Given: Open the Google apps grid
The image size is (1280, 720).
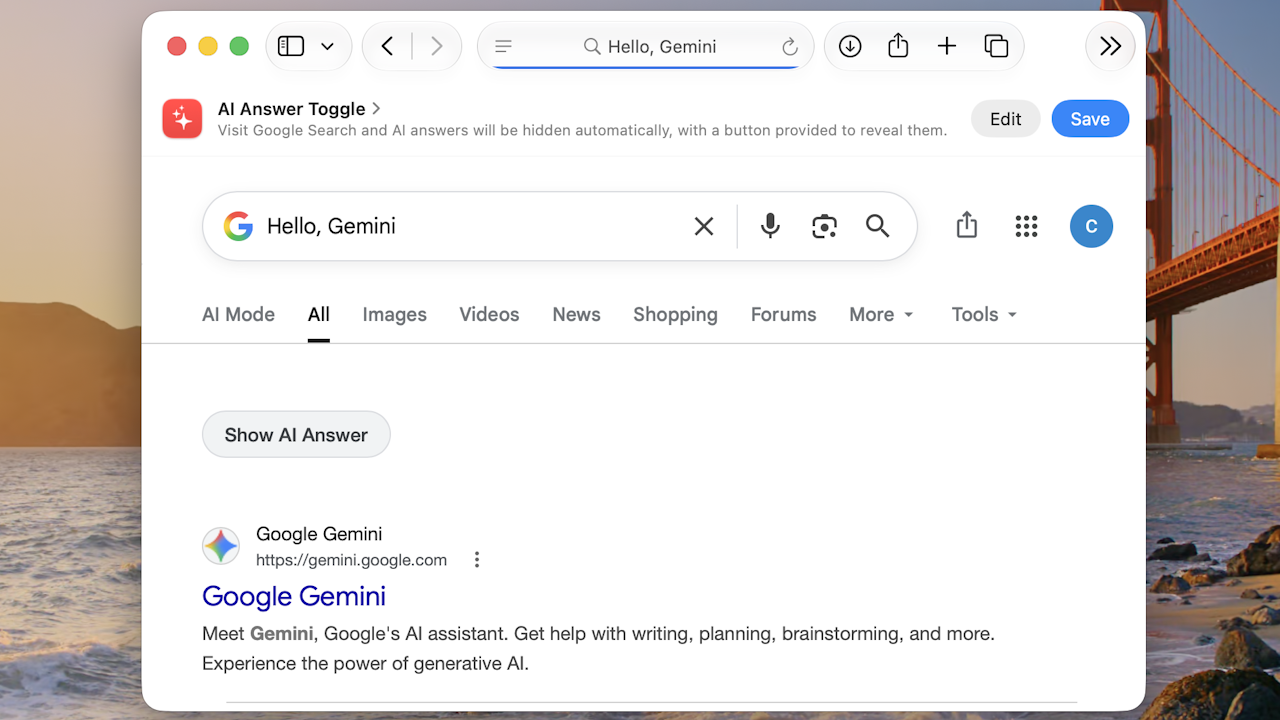Looking at the screenshot, I should tap(1026, 226).
